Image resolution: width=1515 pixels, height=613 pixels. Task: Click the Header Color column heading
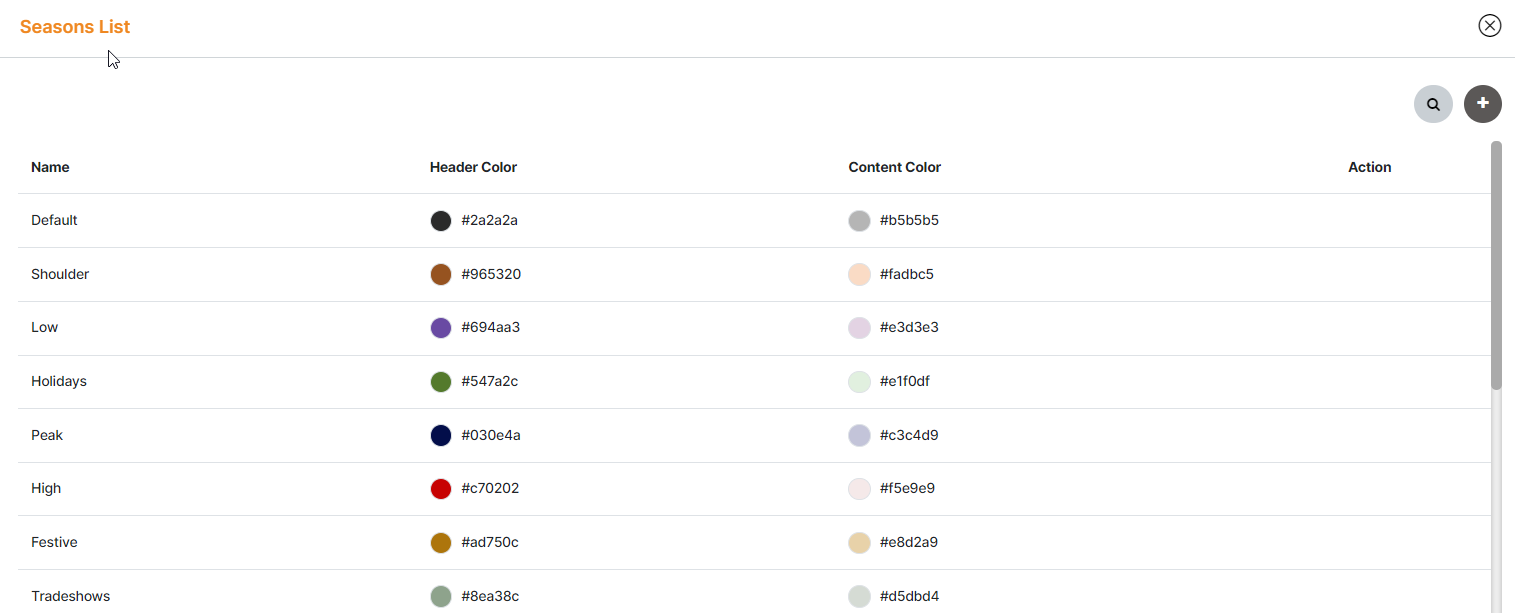[x=473, y=167]
